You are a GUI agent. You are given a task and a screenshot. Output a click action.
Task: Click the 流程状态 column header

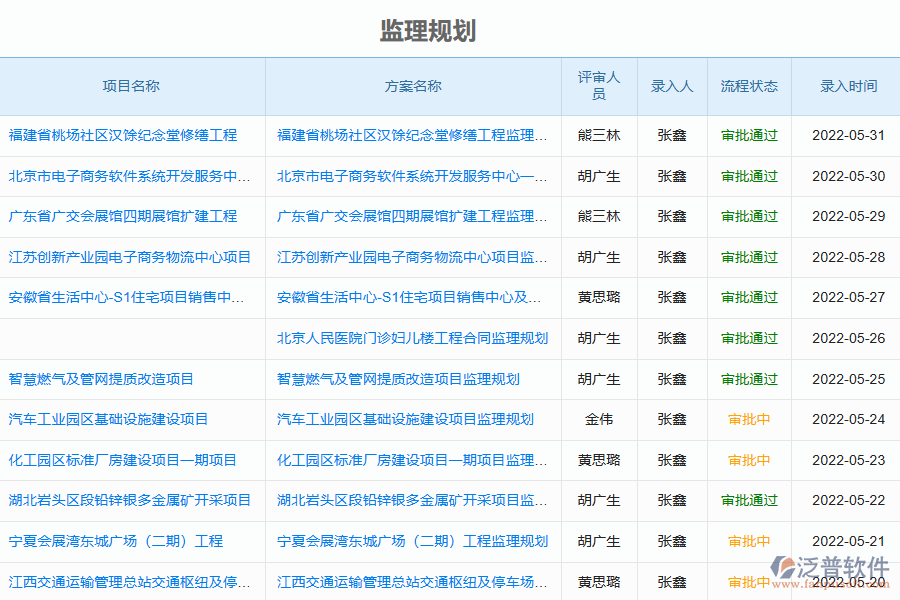point(749,86)
